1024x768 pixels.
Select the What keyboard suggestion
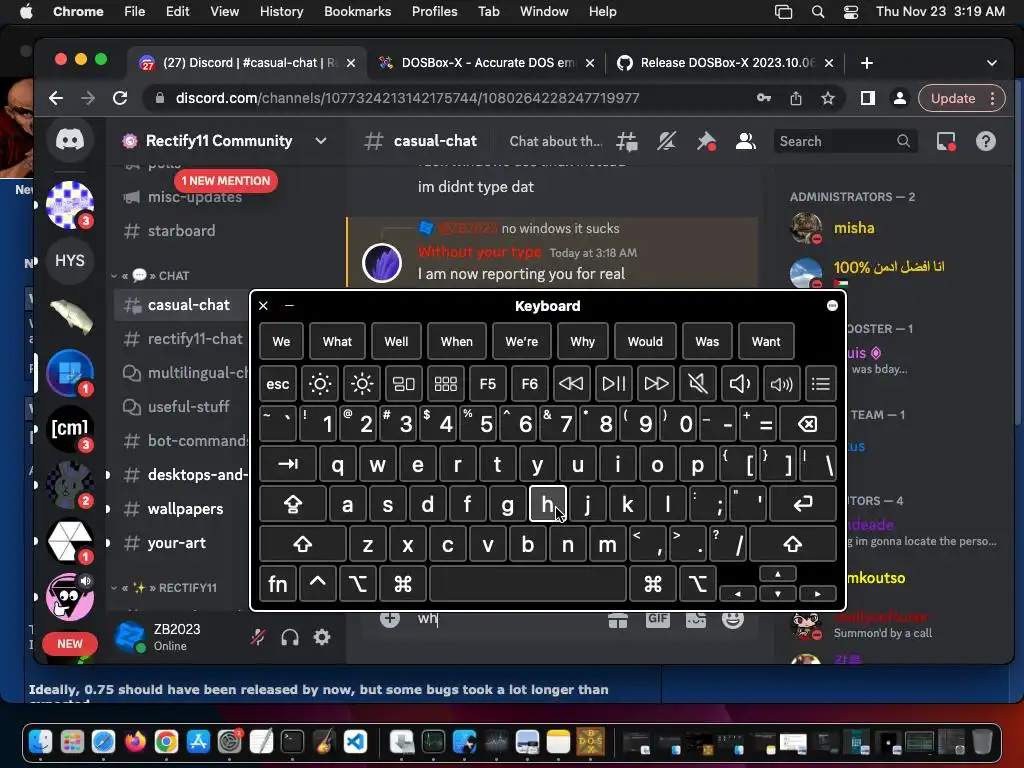[337, 341]
